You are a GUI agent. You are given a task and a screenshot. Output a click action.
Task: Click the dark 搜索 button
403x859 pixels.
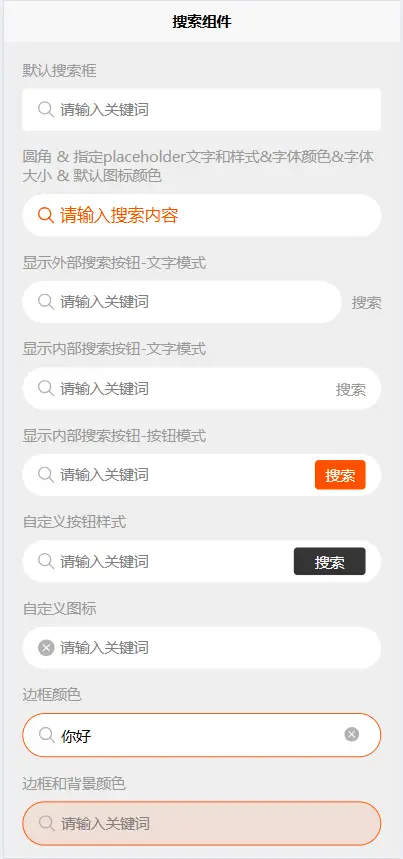[x=330, y=562]
